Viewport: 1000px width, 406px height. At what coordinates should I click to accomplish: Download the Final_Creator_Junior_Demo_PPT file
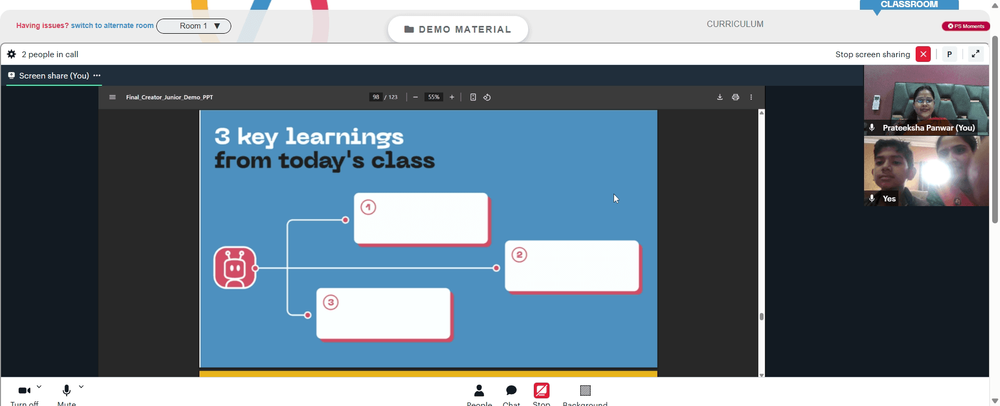click(x=719, y=97)
